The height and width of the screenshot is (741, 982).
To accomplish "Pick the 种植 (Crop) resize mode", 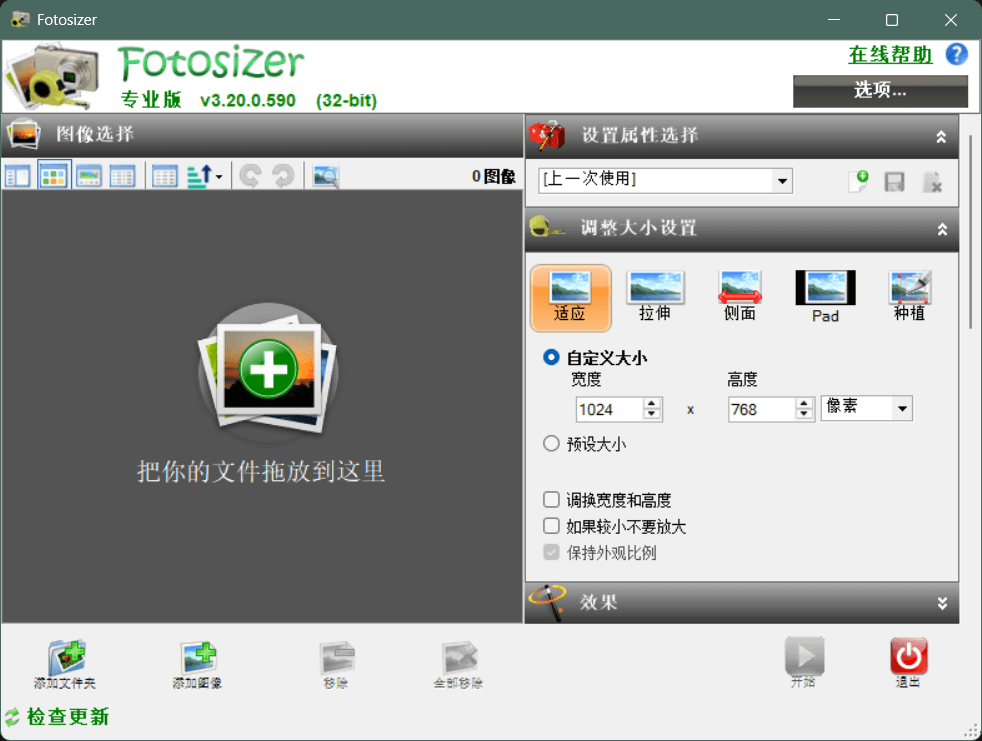I will pyautogui.click(x=909, y=297).
